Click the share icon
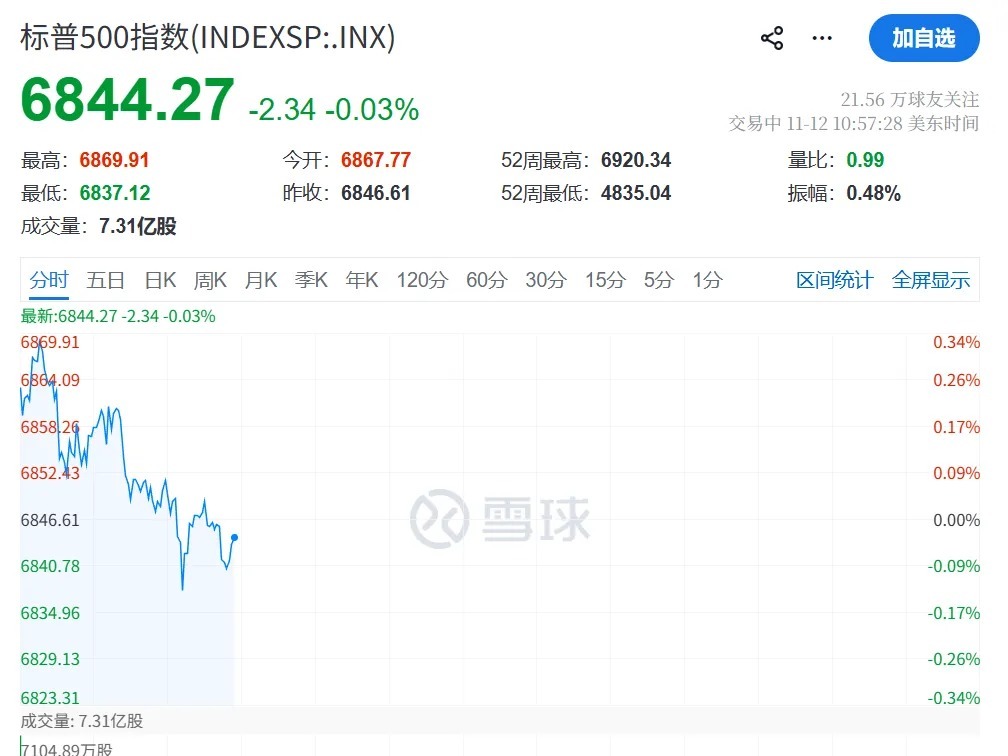The height and width of the screenshot is (756, 1008). (772, 39)
